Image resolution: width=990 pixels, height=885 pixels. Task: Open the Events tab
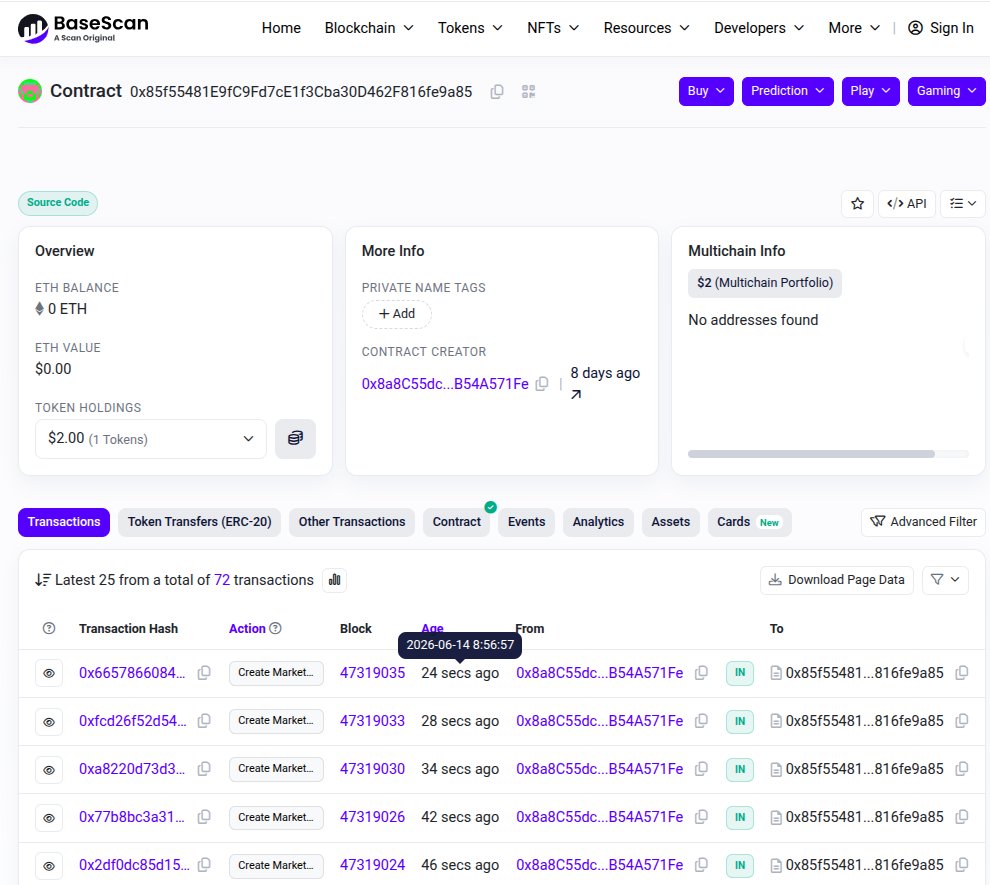(527, 522)
